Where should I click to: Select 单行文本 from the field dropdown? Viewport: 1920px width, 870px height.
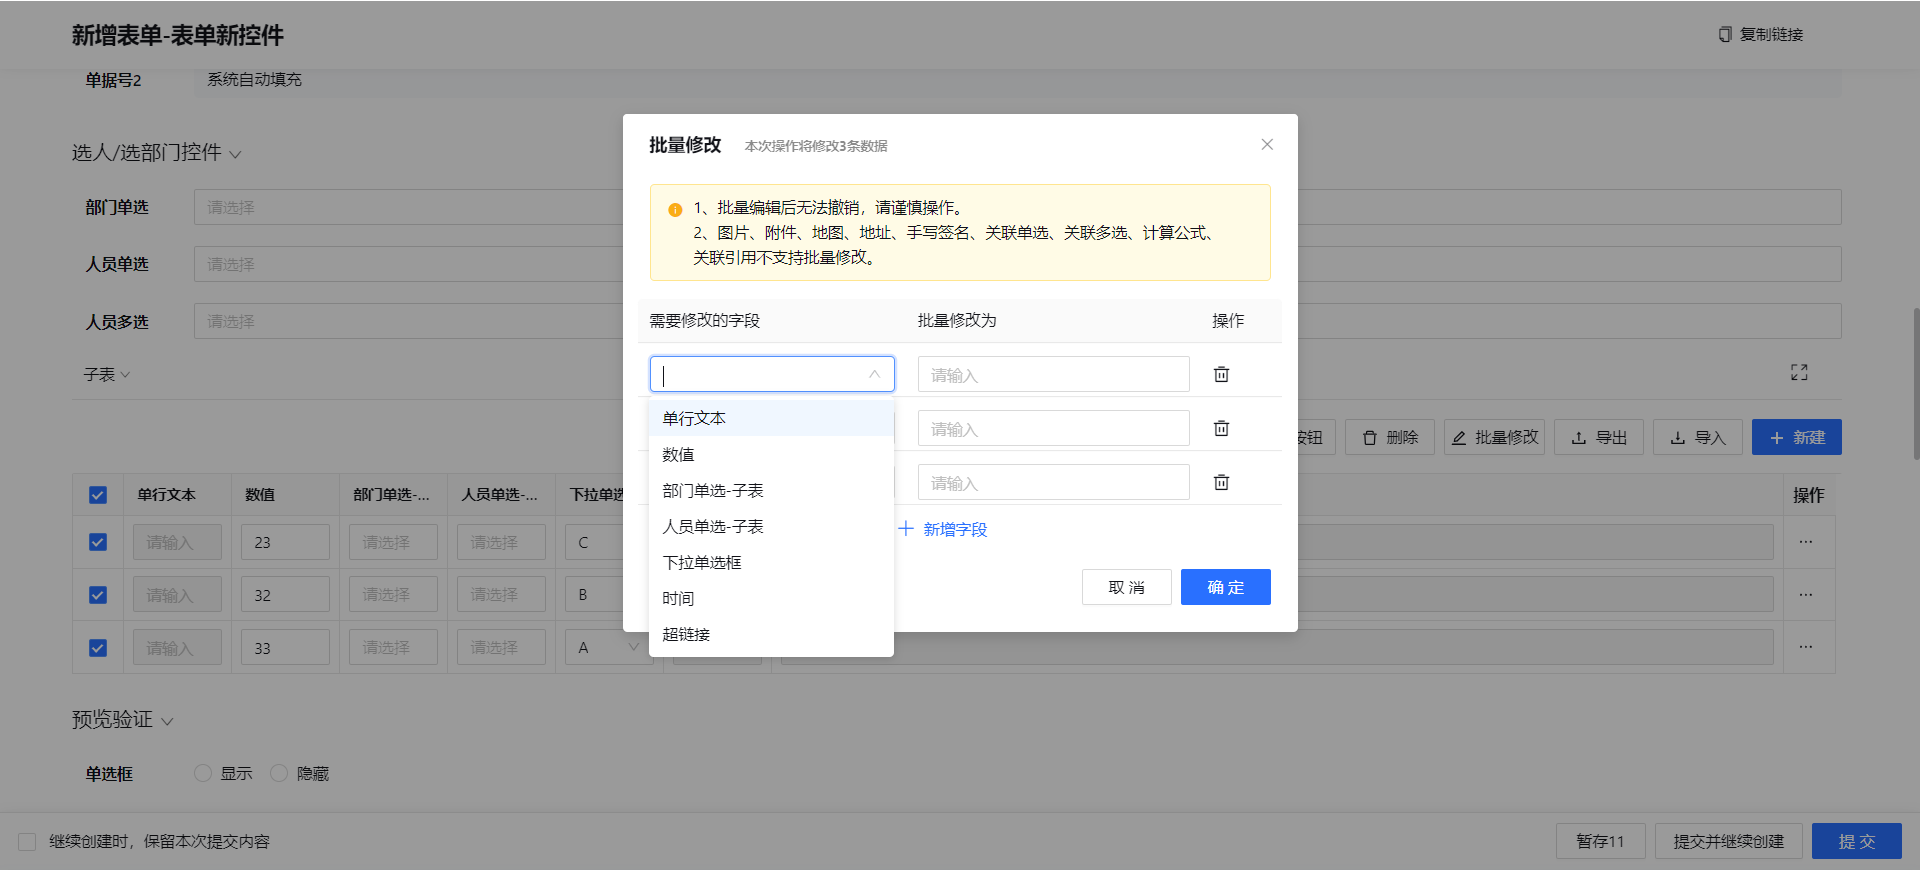tap(771, 418)
